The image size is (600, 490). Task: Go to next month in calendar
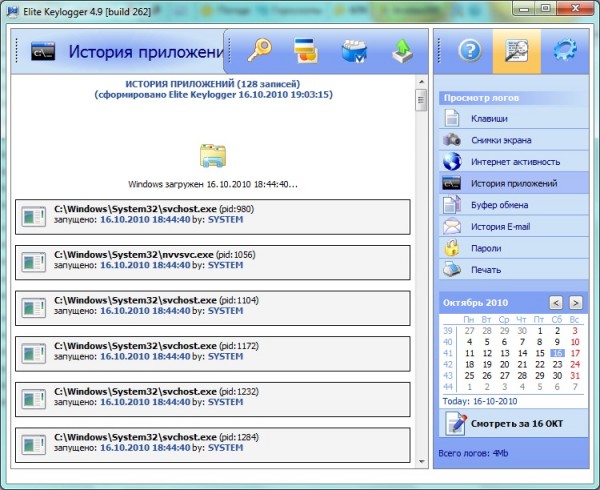coord(576,303)
